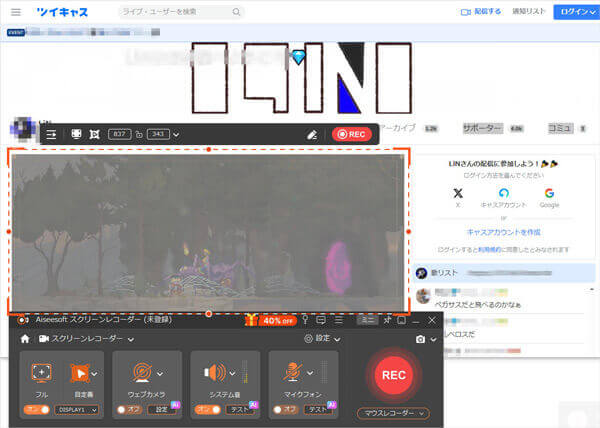Open the Aiseesoft three-line menu icon
Image resolution: width=600 pixels, height=428 pixels.
(x=339, y=320)
